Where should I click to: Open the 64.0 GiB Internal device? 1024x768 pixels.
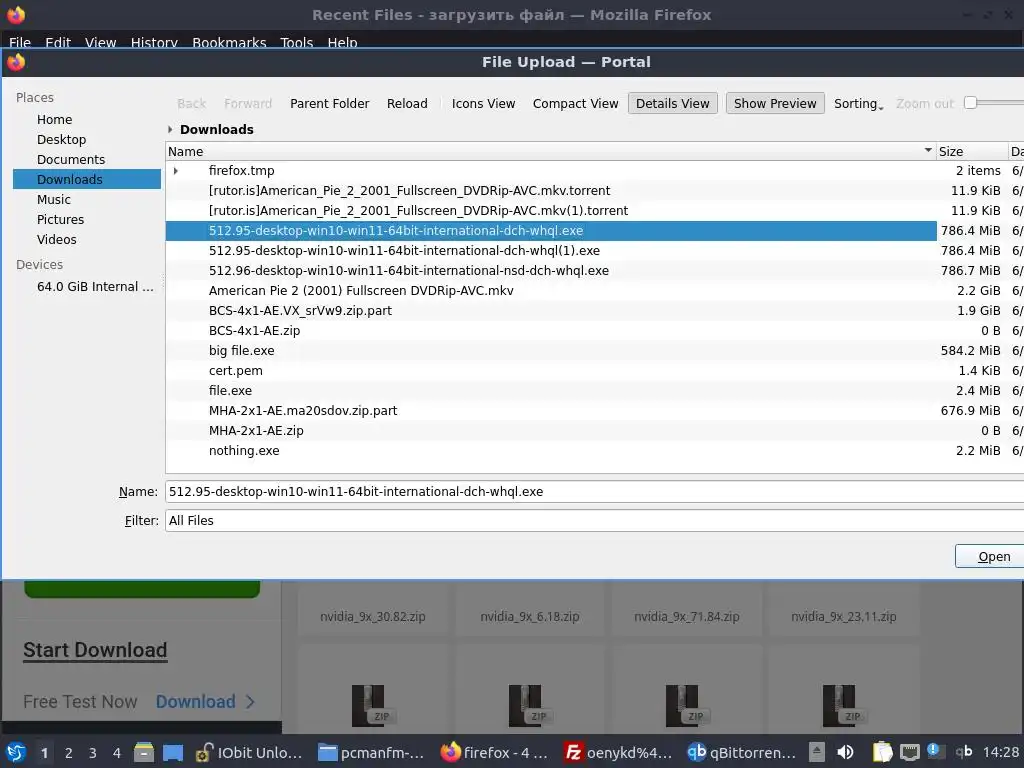87,287
